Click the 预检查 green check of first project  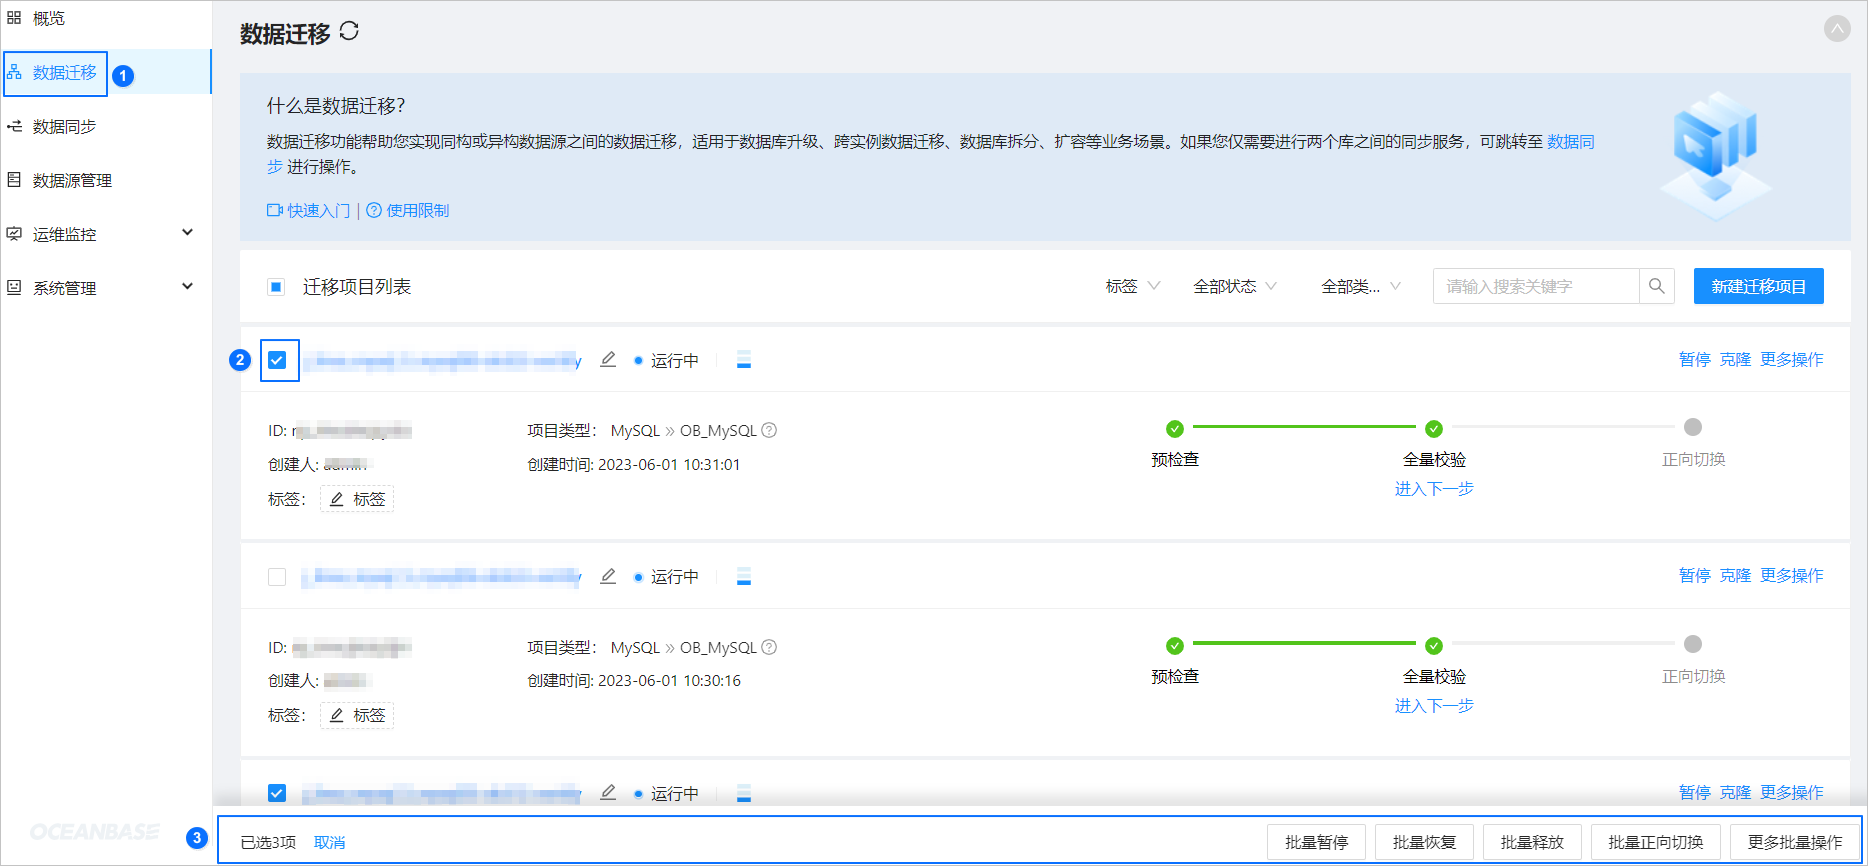(1175, 429)
